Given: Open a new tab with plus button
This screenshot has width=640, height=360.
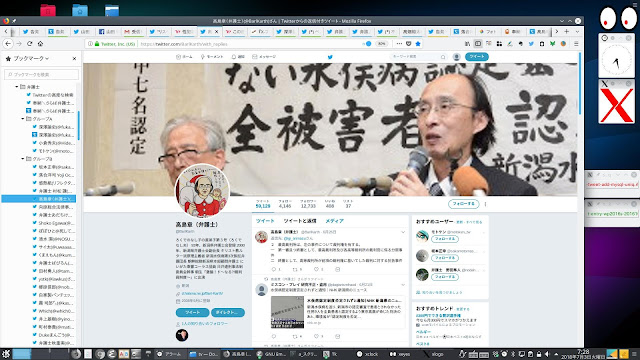Looking at the screenshot, I should 567,31.
